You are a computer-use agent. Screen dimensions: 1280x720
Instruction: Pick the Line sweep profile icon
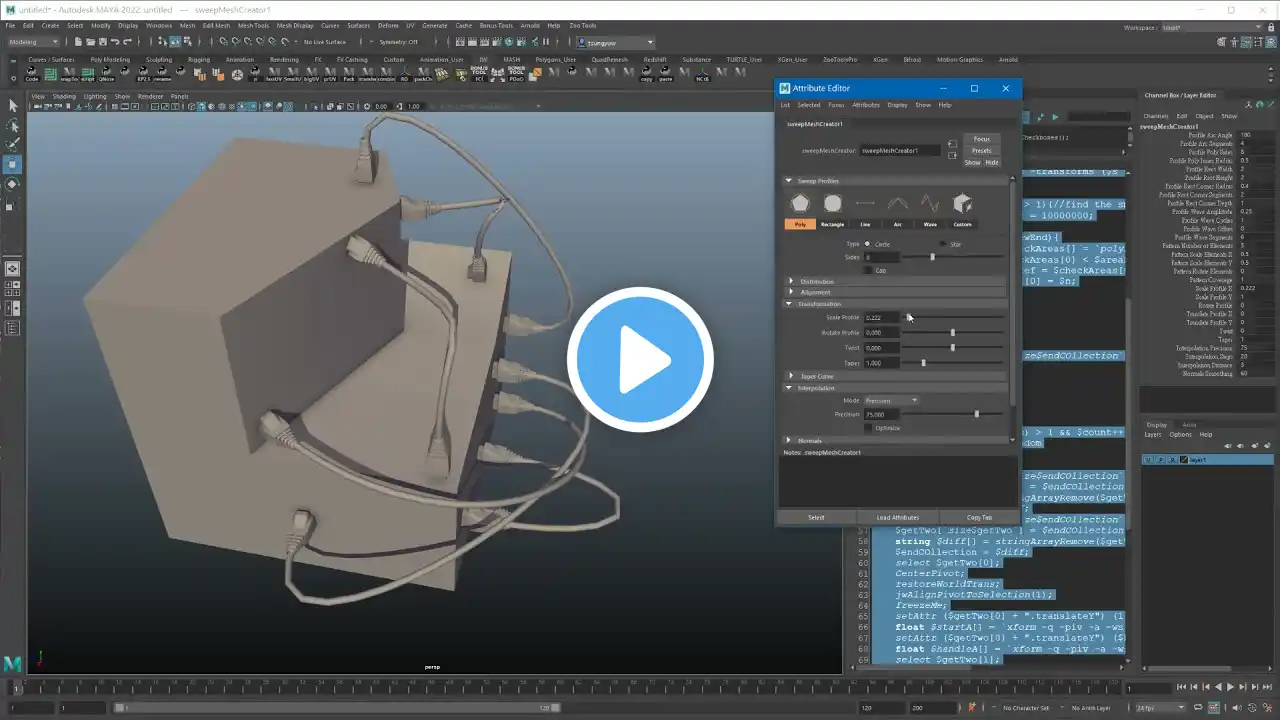click(x=865, y=204)
